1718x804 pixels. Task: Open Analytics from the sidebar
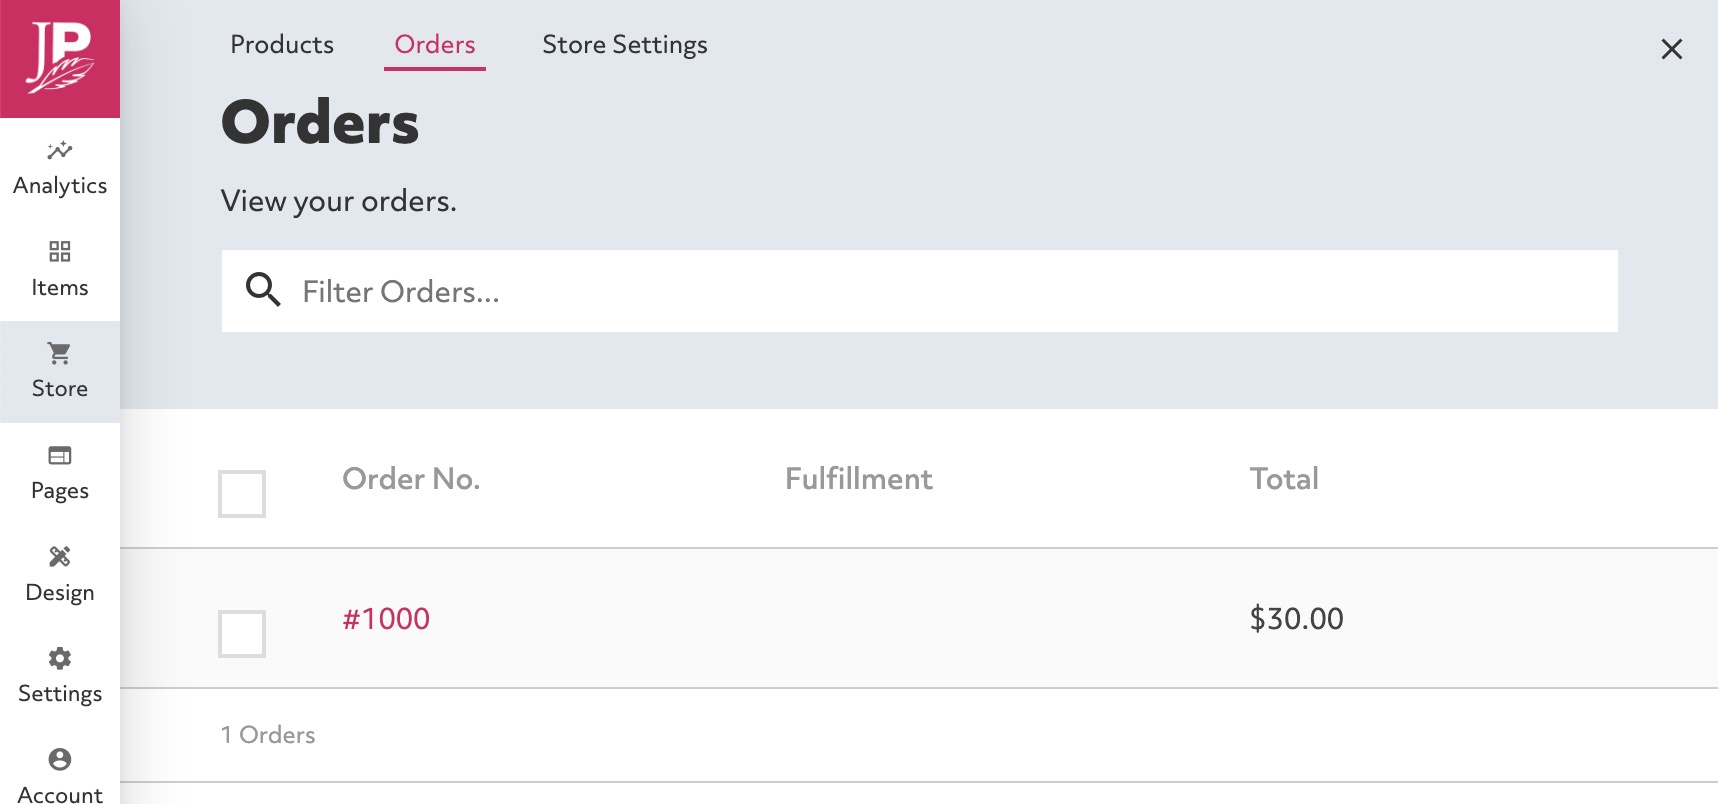(60, 169)
